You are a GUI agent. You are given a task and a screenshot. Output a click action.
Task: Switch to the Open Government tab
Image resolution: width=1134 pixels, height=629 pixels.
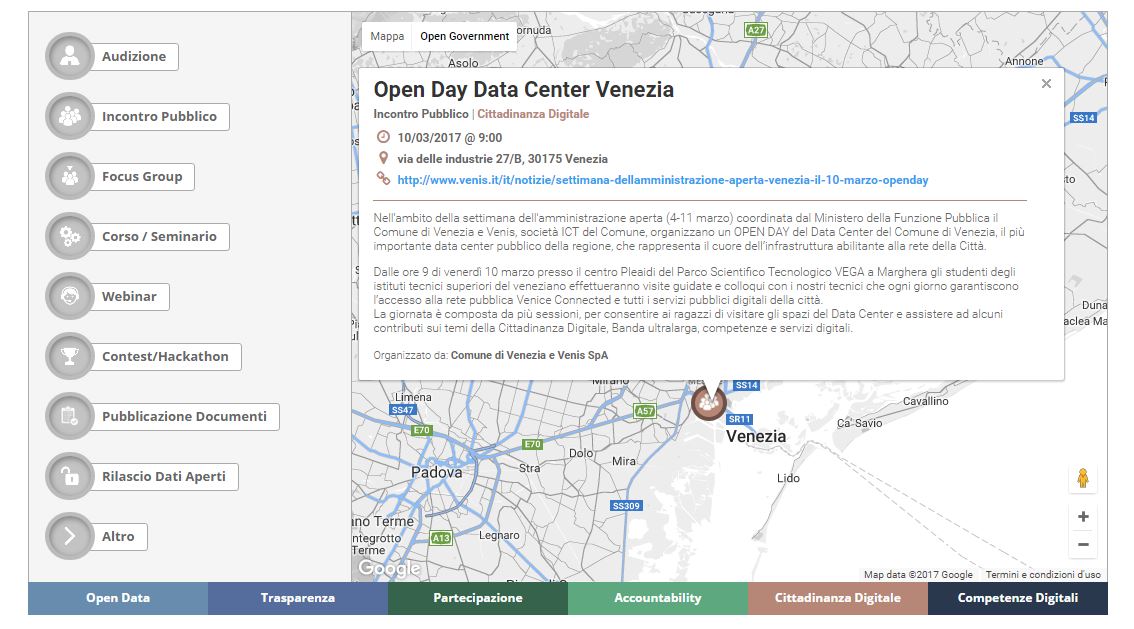(x=465, y=36)
